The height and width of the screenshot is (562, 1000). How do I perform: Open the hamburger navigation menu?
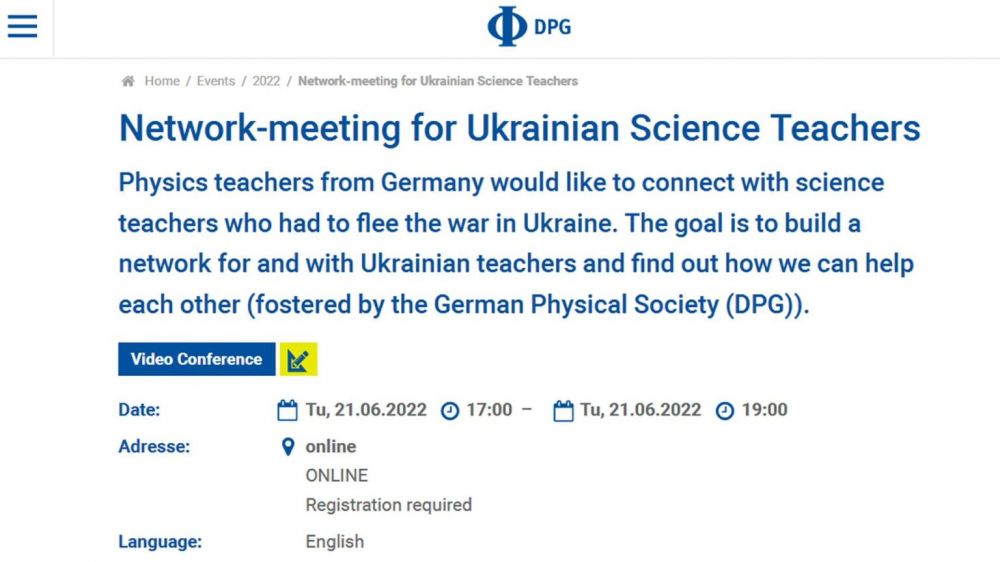[x=22, y=26]
